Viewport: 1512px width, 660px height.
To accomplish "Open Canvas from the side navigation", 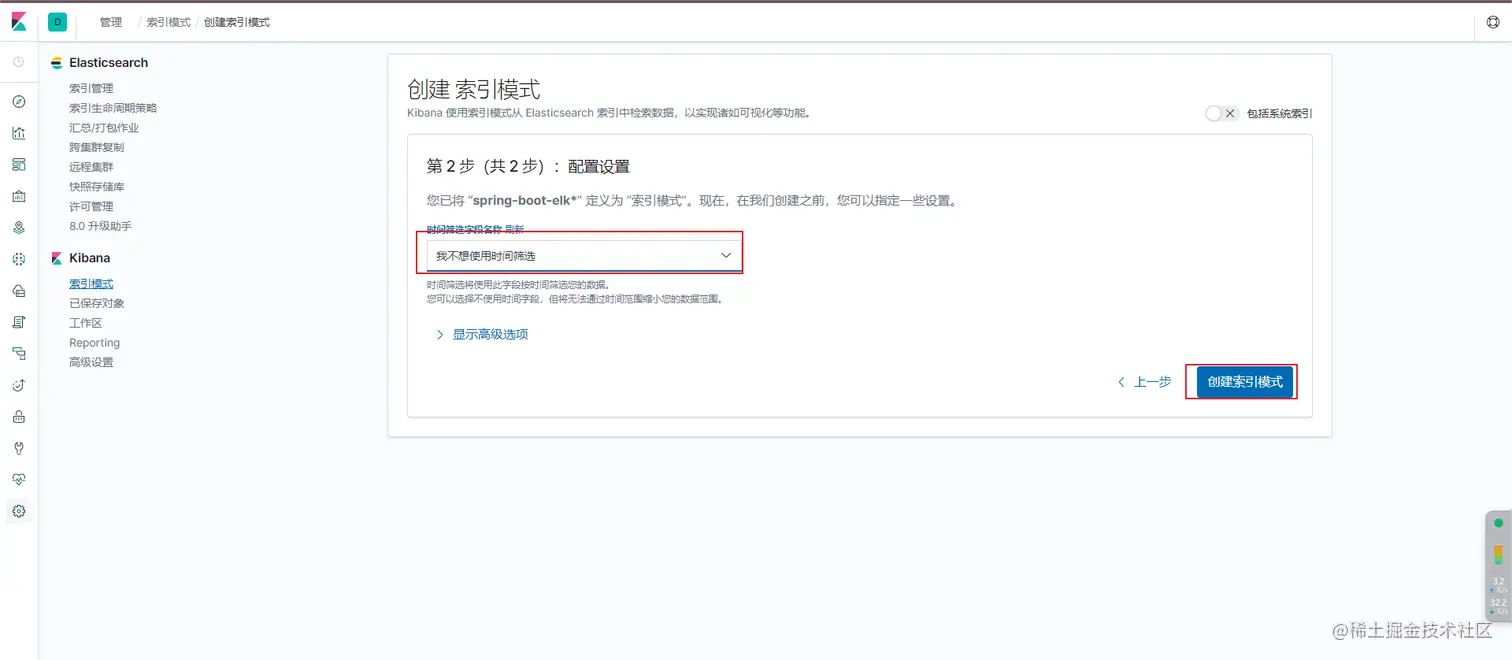I will pyautogui.click(x=19, y=196).
